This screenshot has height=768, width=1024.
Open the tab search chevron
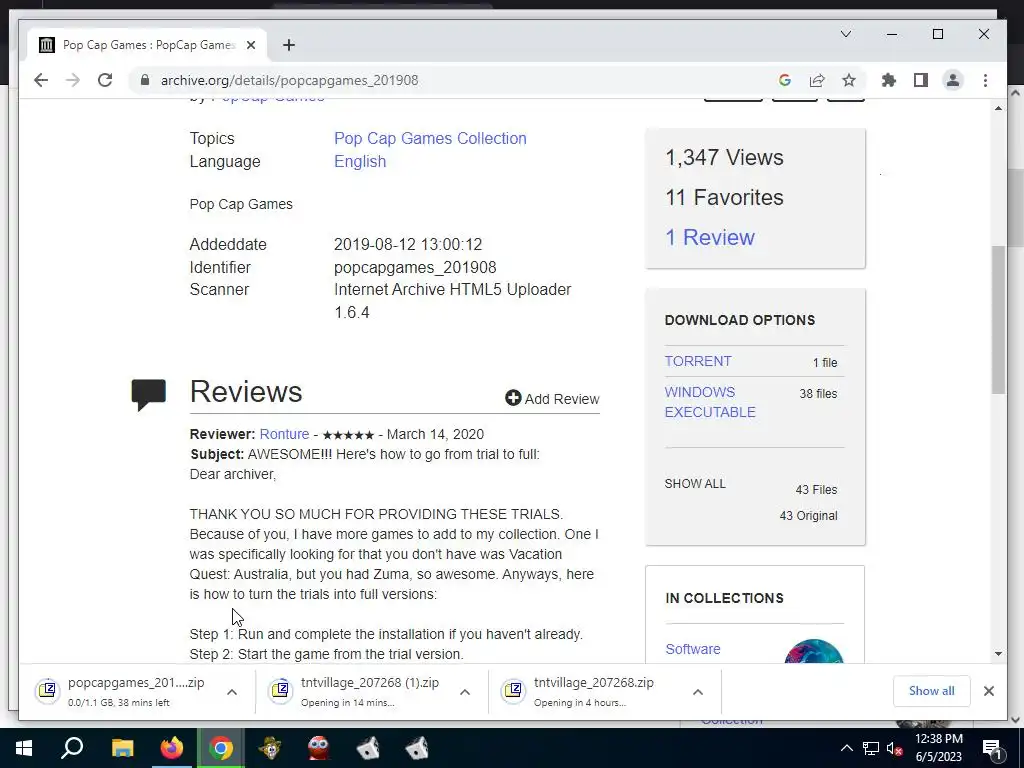[846, 34]
